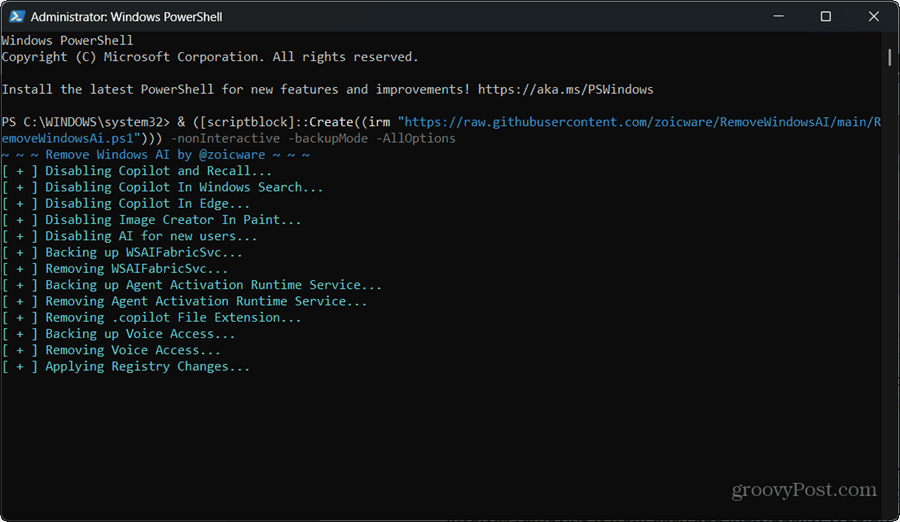The width and height of the screenshot is (900, 522).
Task: Click the vertical scrollbar thumb
Action: click(889, 57)
